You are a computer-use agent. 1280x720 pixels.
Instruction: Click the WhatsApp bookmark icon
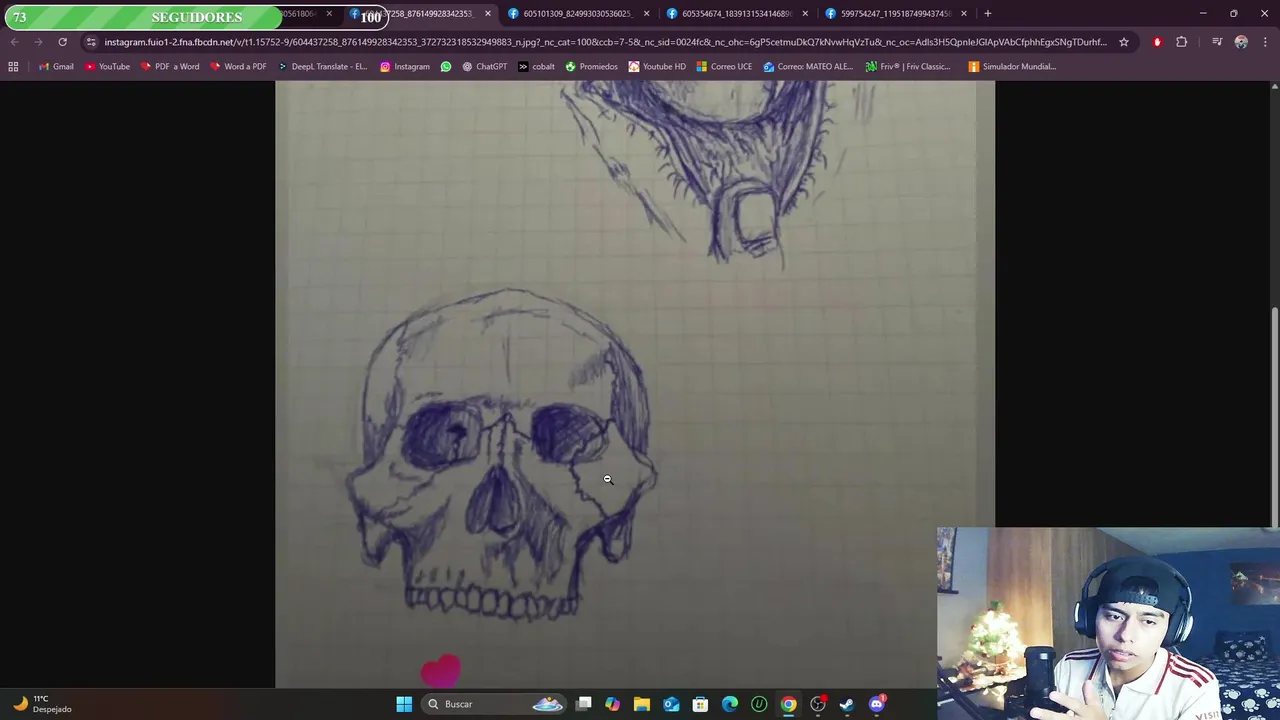446,66
